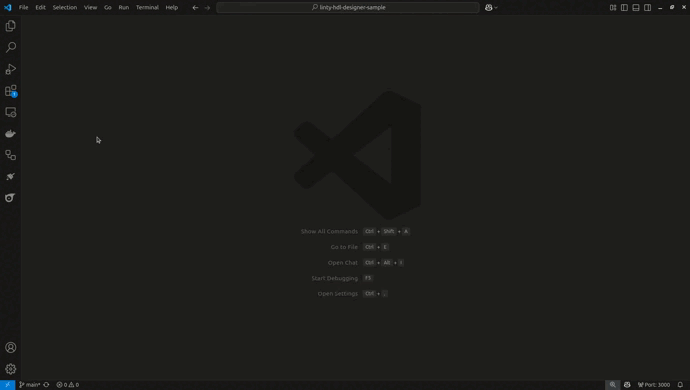Open the Docker whale view
The height and width of the screenshot is (390, 690).
(11, 133)
